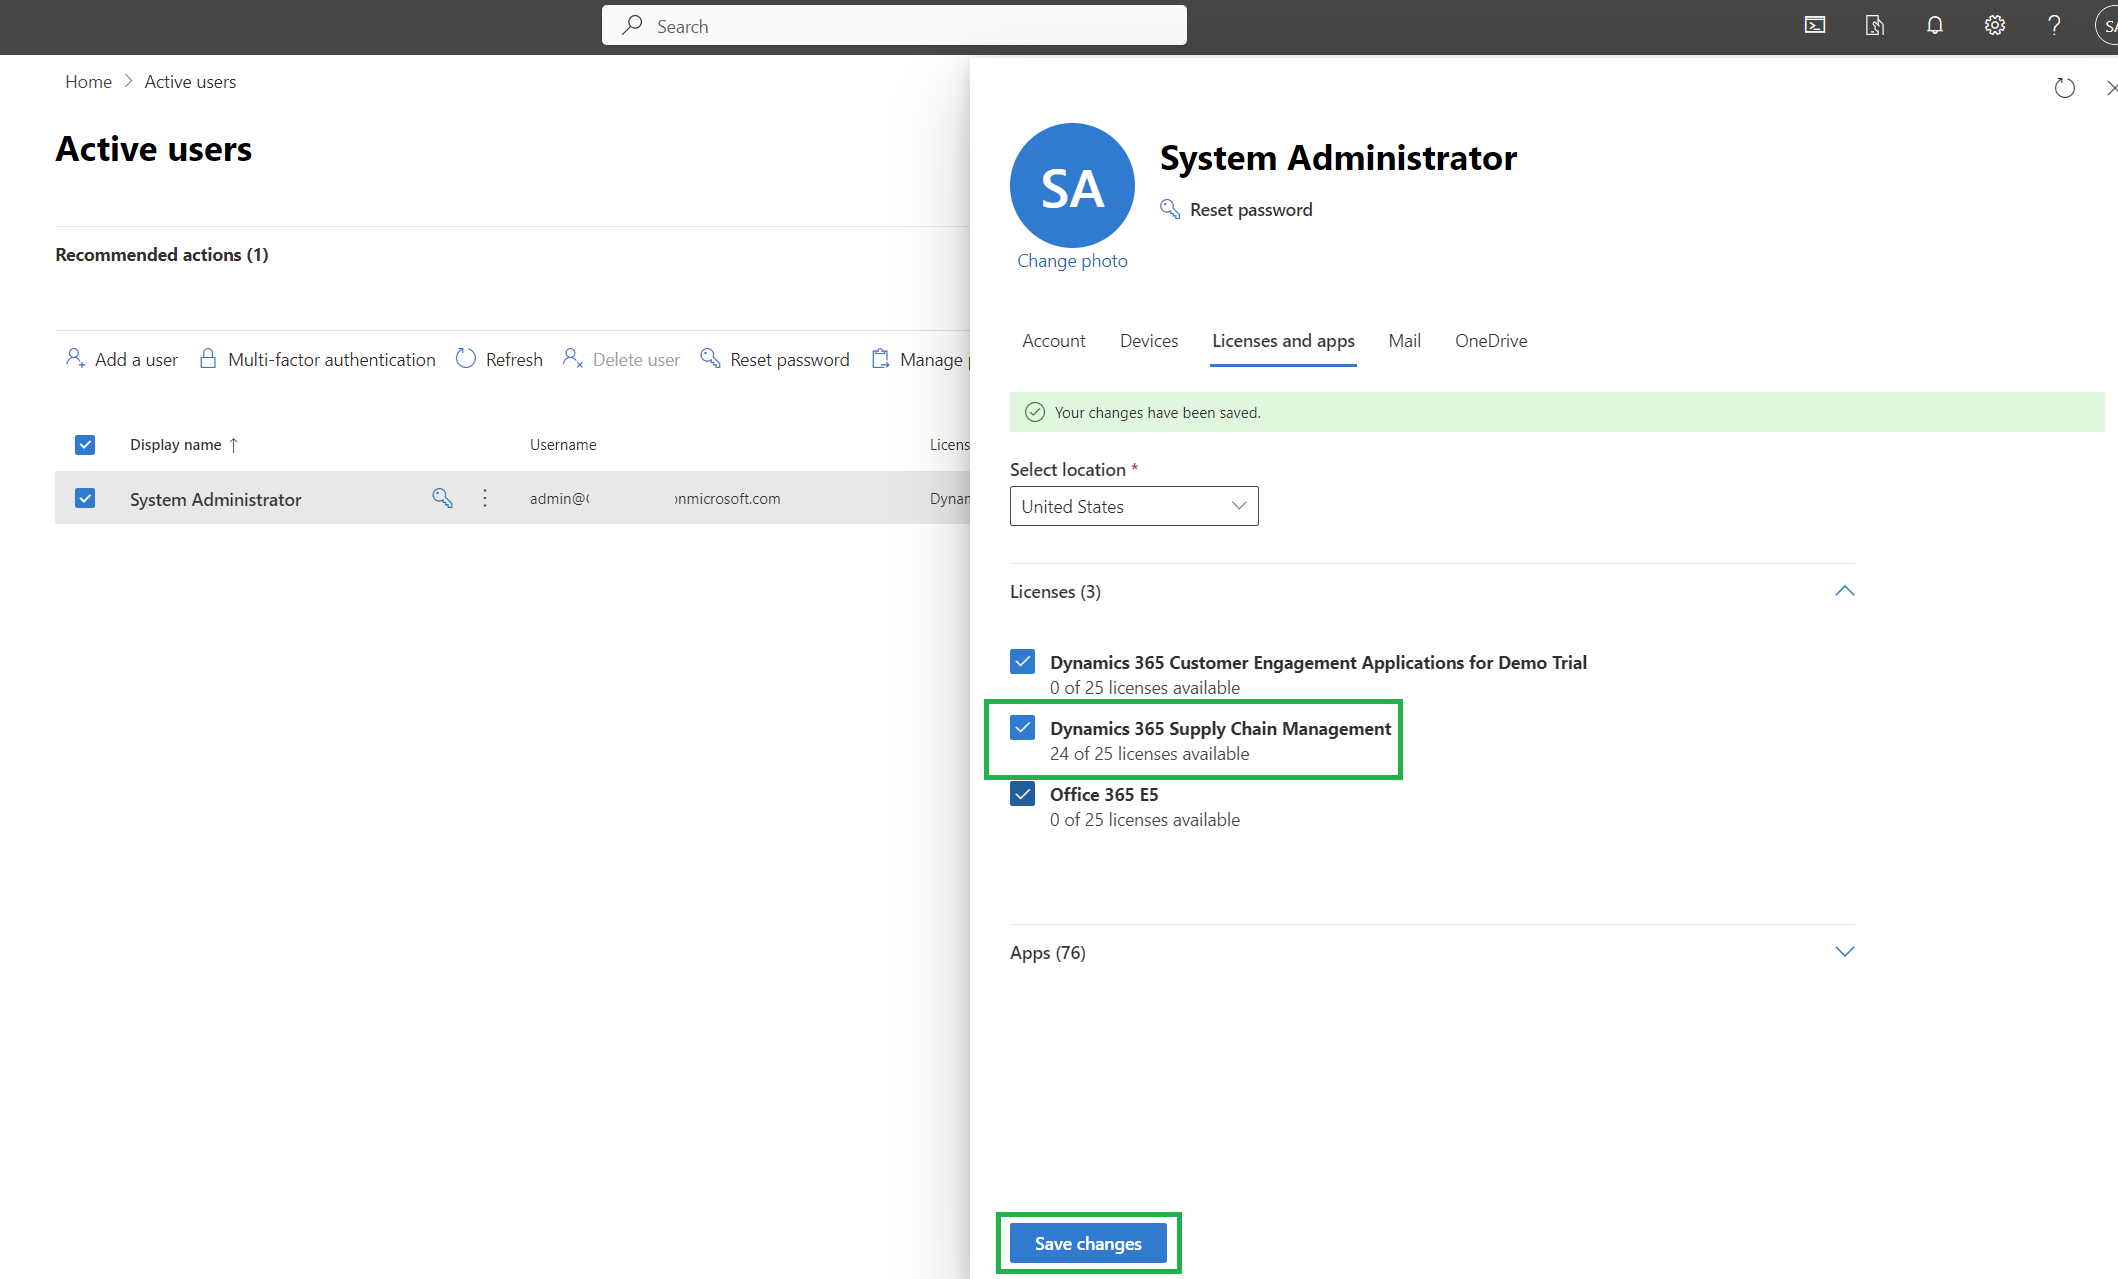Open more actions ellipsis for System Administrator
Image resolution: width=2118 pixels, height=1279 pixels.
[484, 498]
